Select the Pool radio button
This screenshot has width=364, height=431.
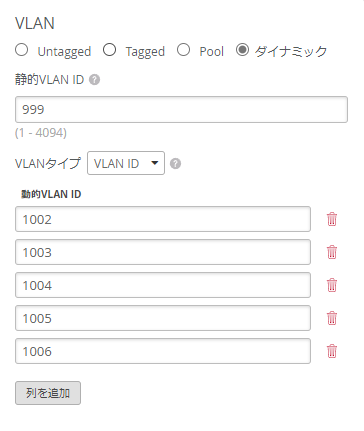183,50
